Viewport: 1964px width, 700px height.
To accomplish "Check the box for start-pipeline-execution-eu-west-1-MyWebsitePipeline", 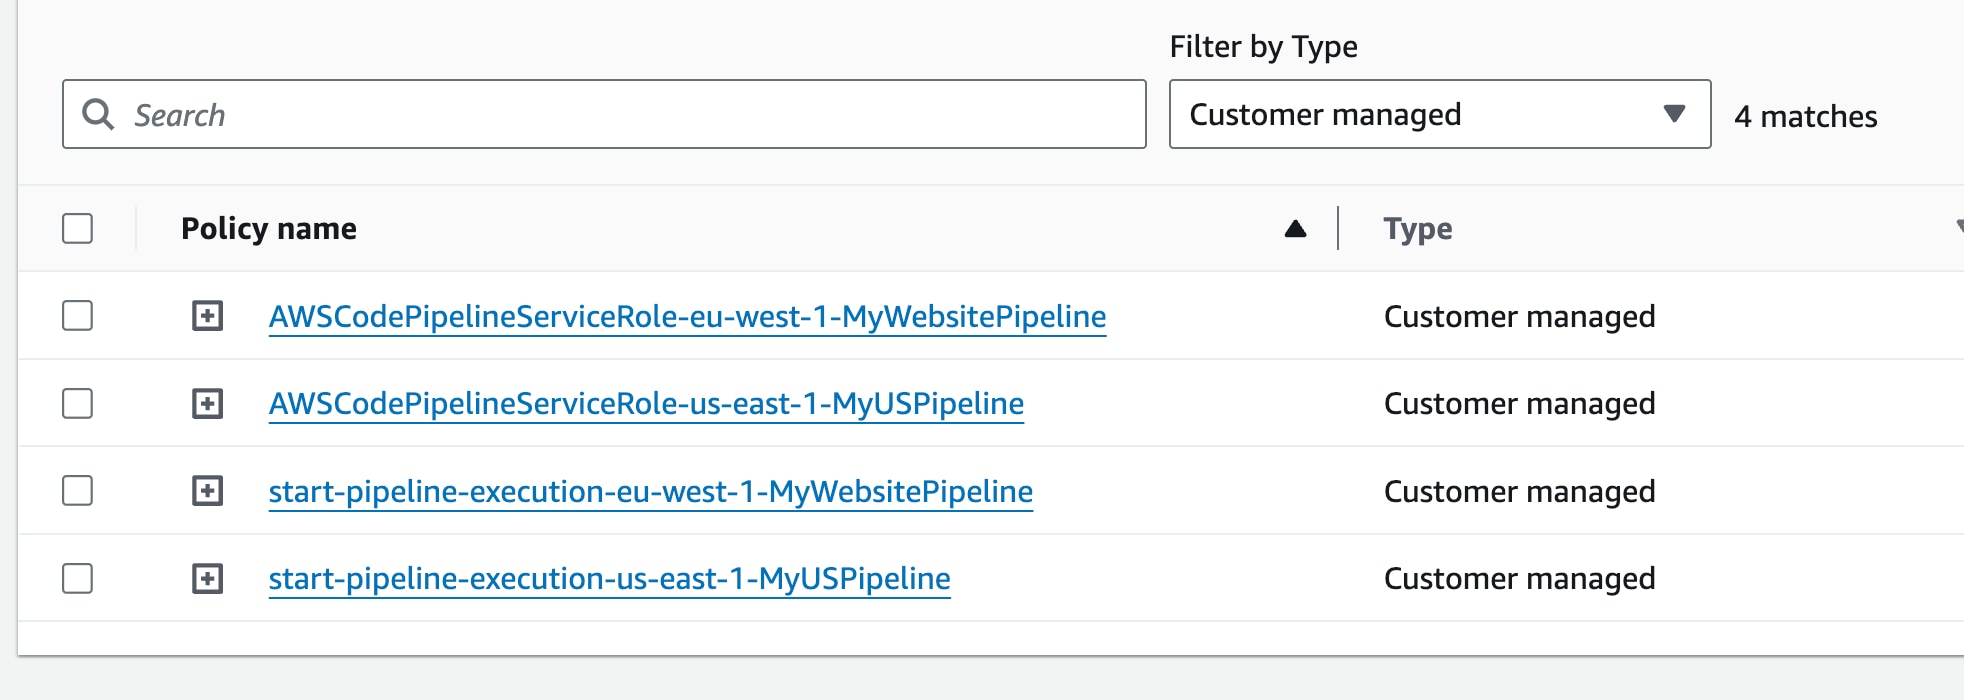I will click(77, 491).
